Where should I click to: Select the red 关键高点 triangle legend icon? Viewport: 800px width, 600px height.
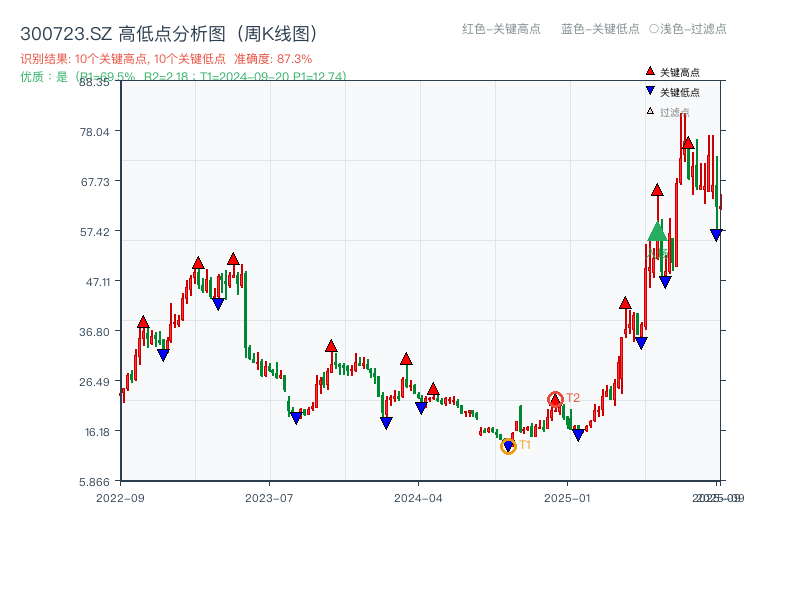(x=648, y=70)
